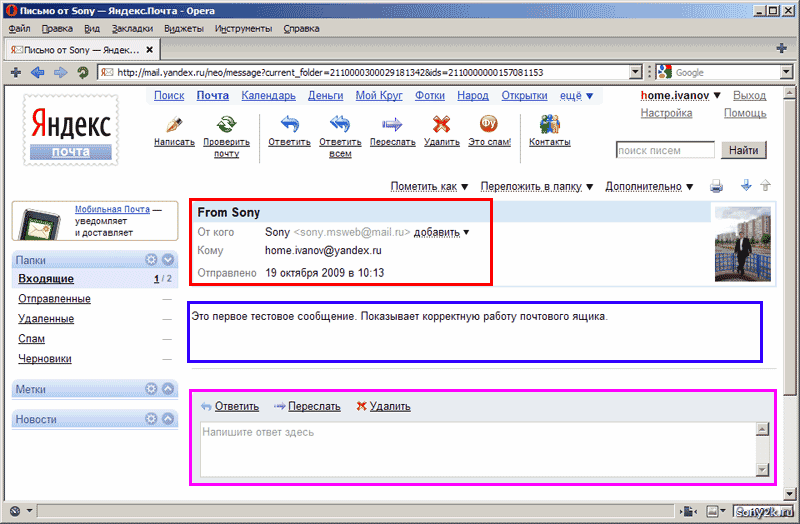Click the Мобильная Почта link

pyautogui.click(x=112, y=209)
